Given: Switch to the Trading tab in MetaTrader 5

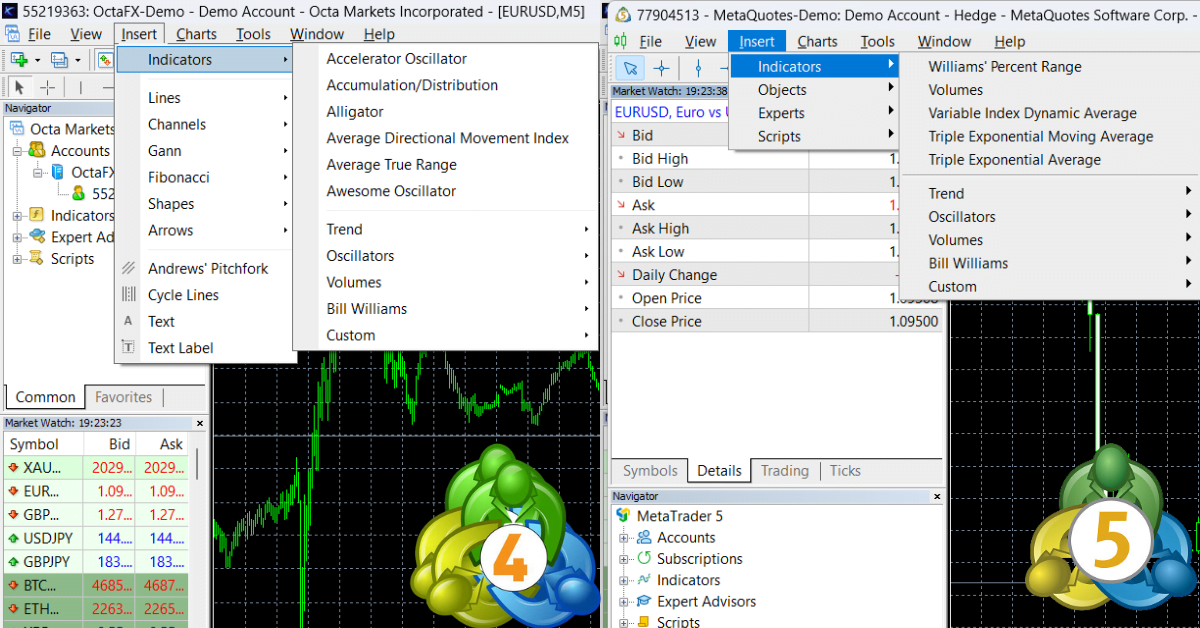Looking at the screenshot, I should tap(784, 471).
